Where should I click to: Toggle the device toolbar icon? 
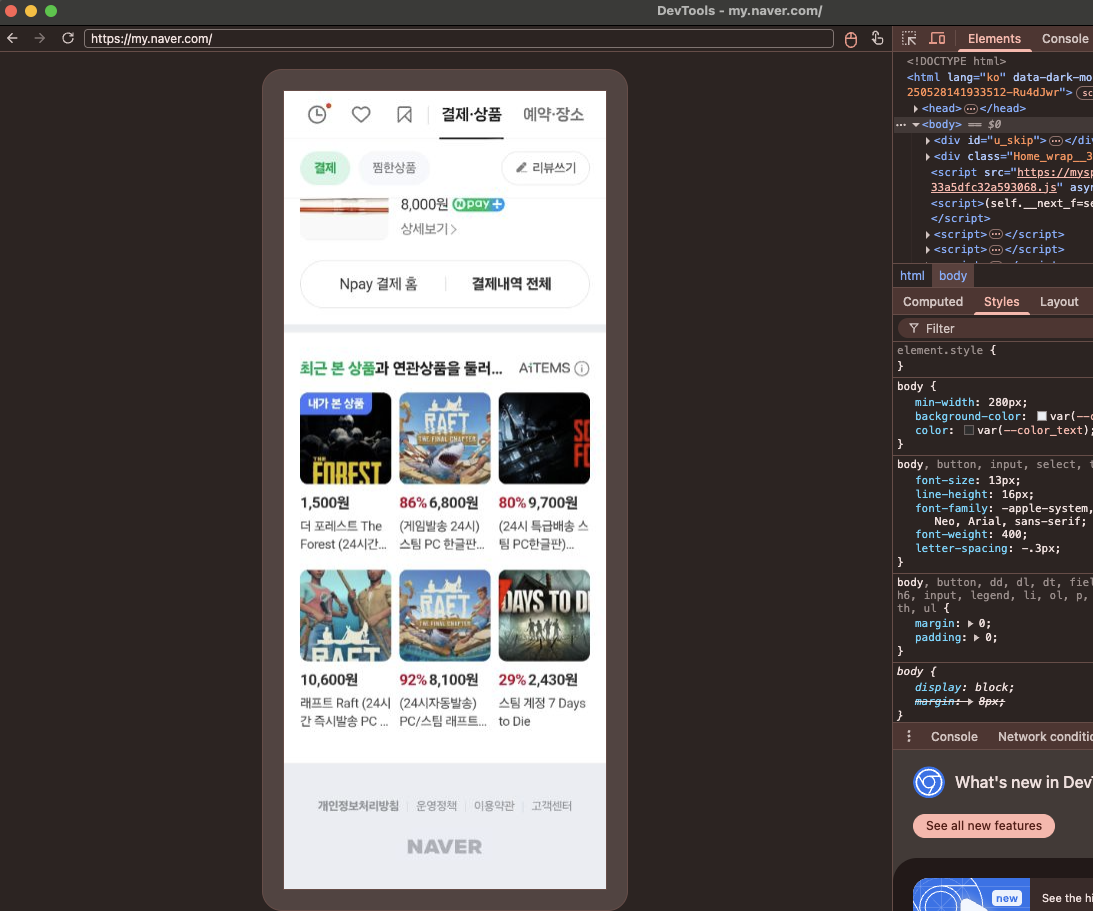click(x=938, y=38)
